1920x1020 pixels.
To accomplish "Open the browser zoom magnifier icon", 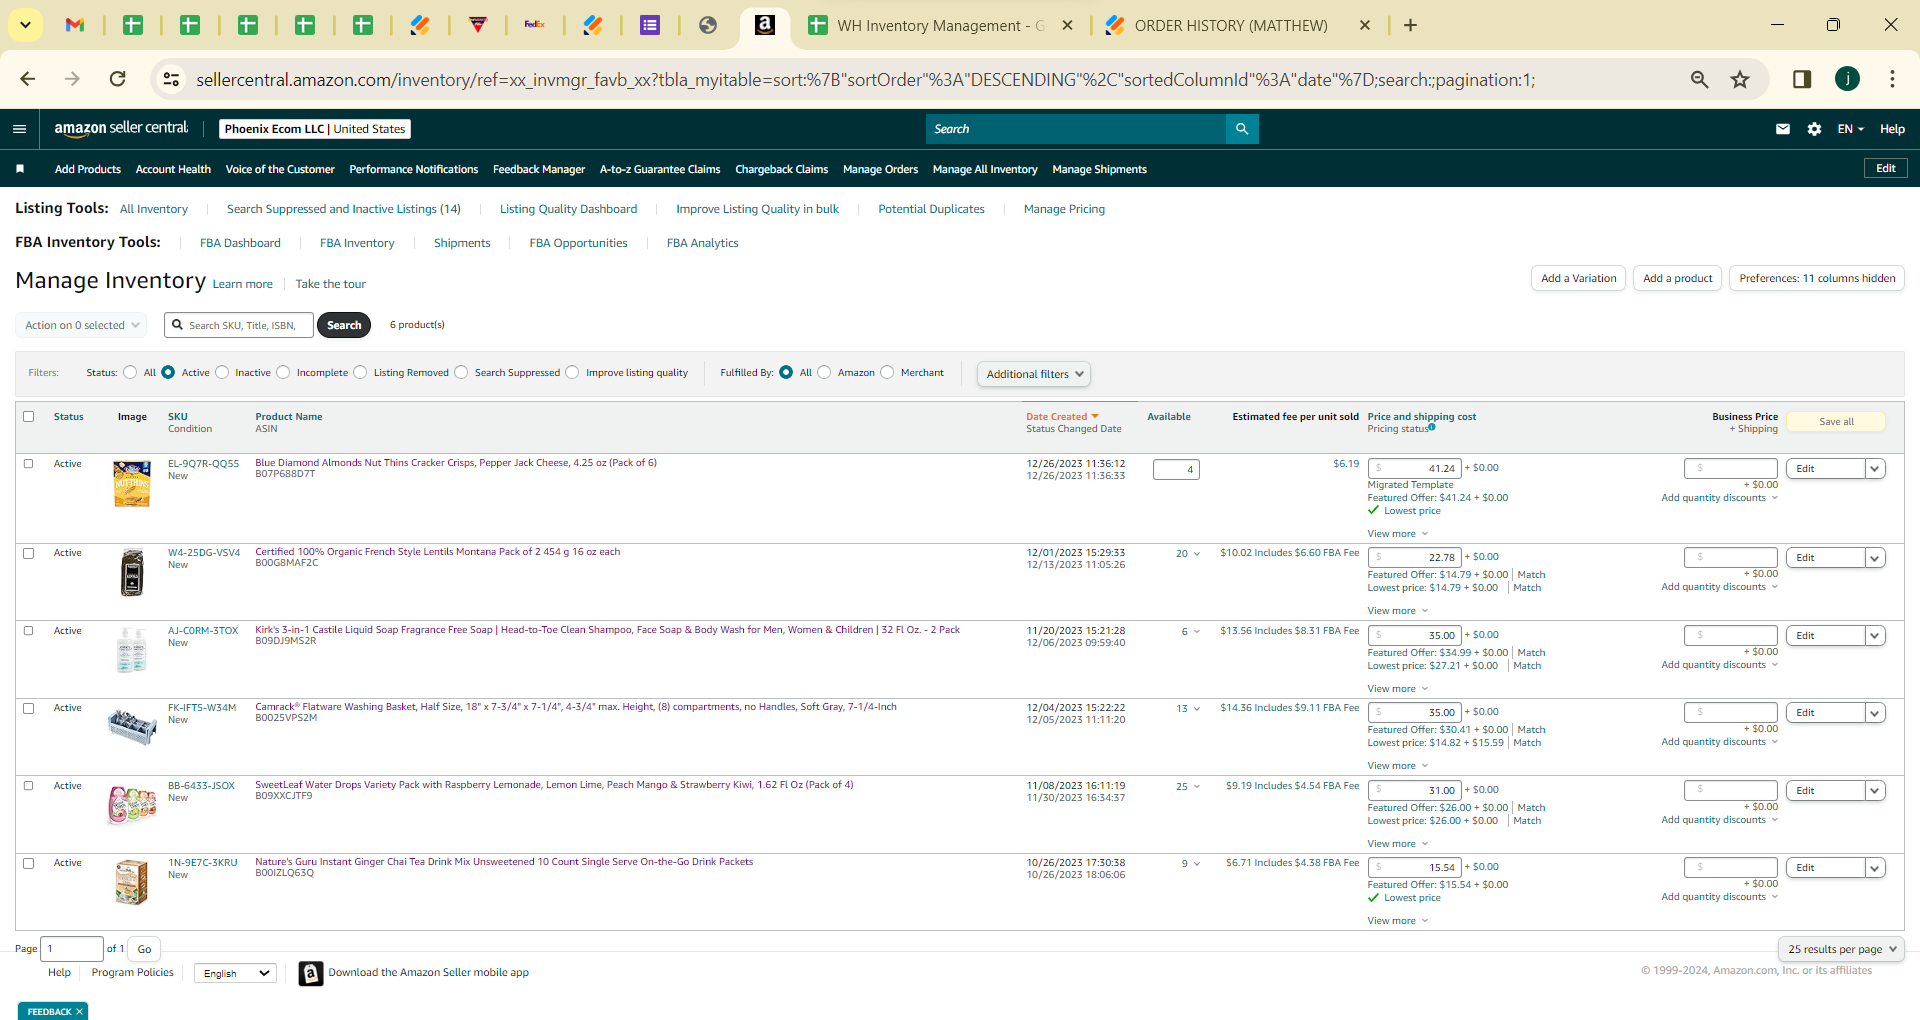I will tap(1699, 79).
